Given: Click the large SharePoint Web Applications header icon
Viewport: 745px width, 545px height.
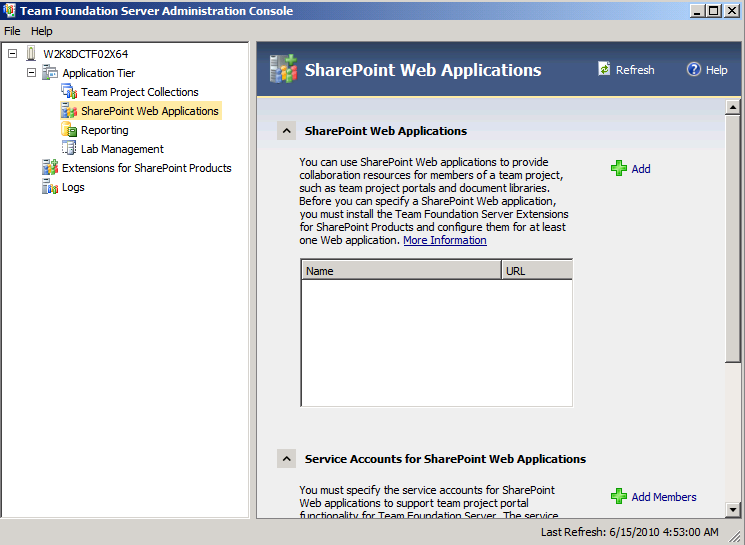Looking at the screenshot, I should (283, 69).
